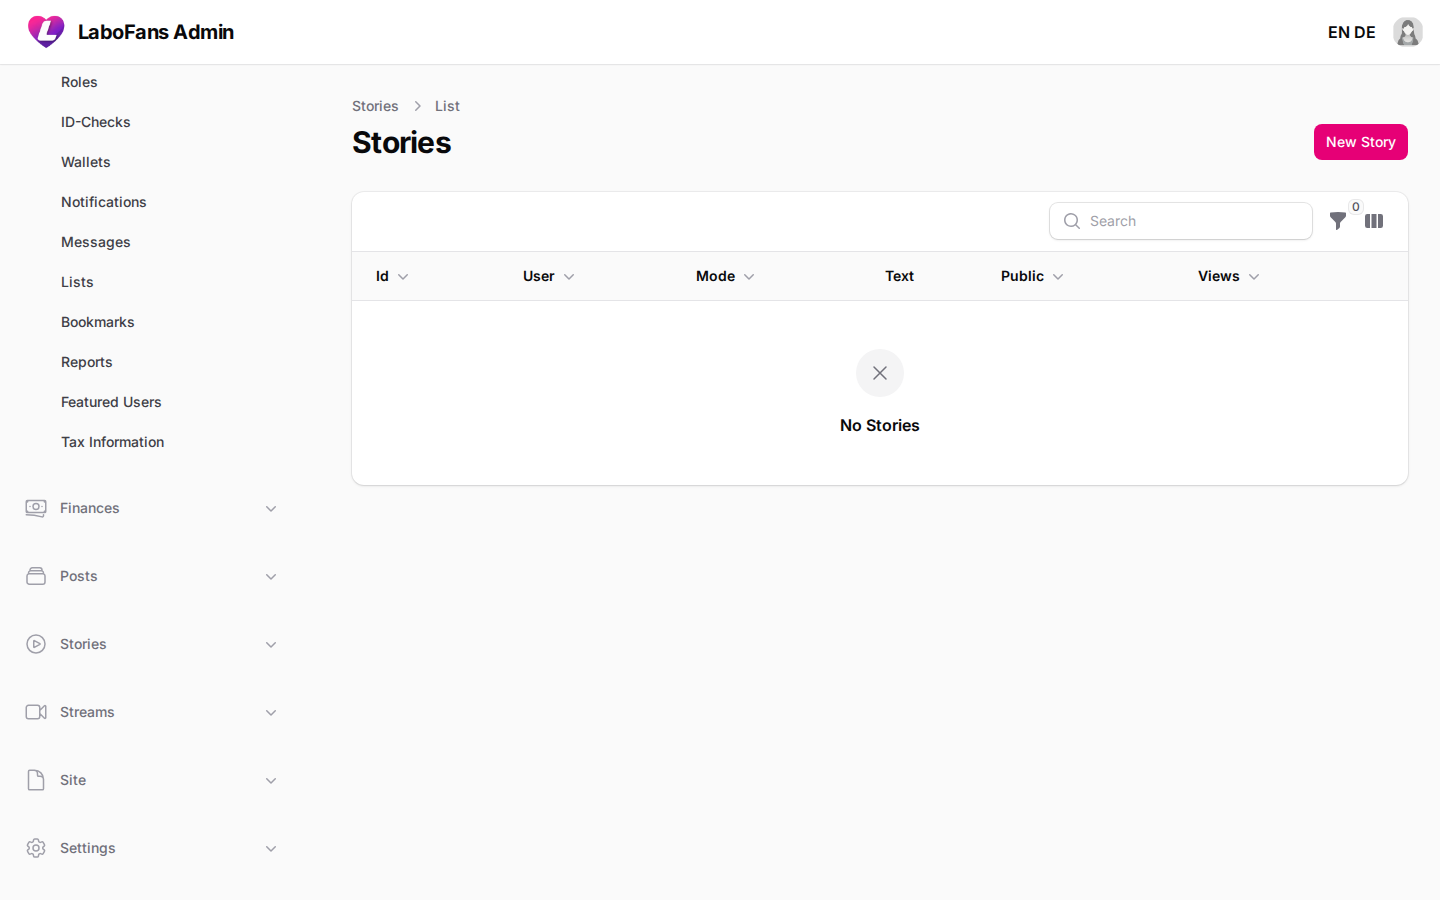Click the List breadcrumb item
Screen dimensions: 1440x900
(447, 106)
